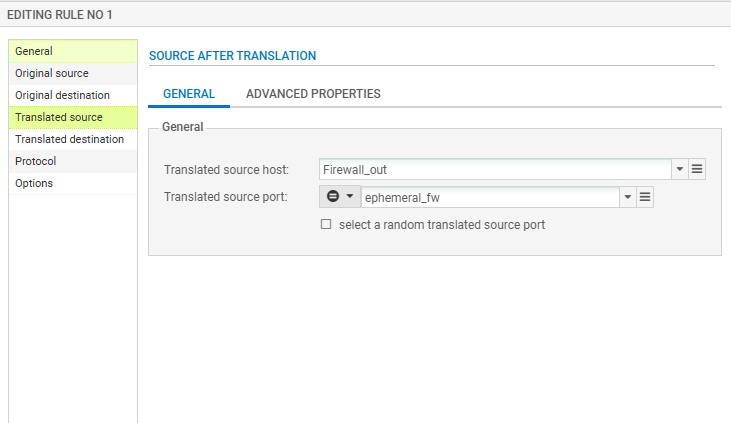Click the equals operator icon for source port
The height and width of the screenshot is (423, 731).
point(333,197)
